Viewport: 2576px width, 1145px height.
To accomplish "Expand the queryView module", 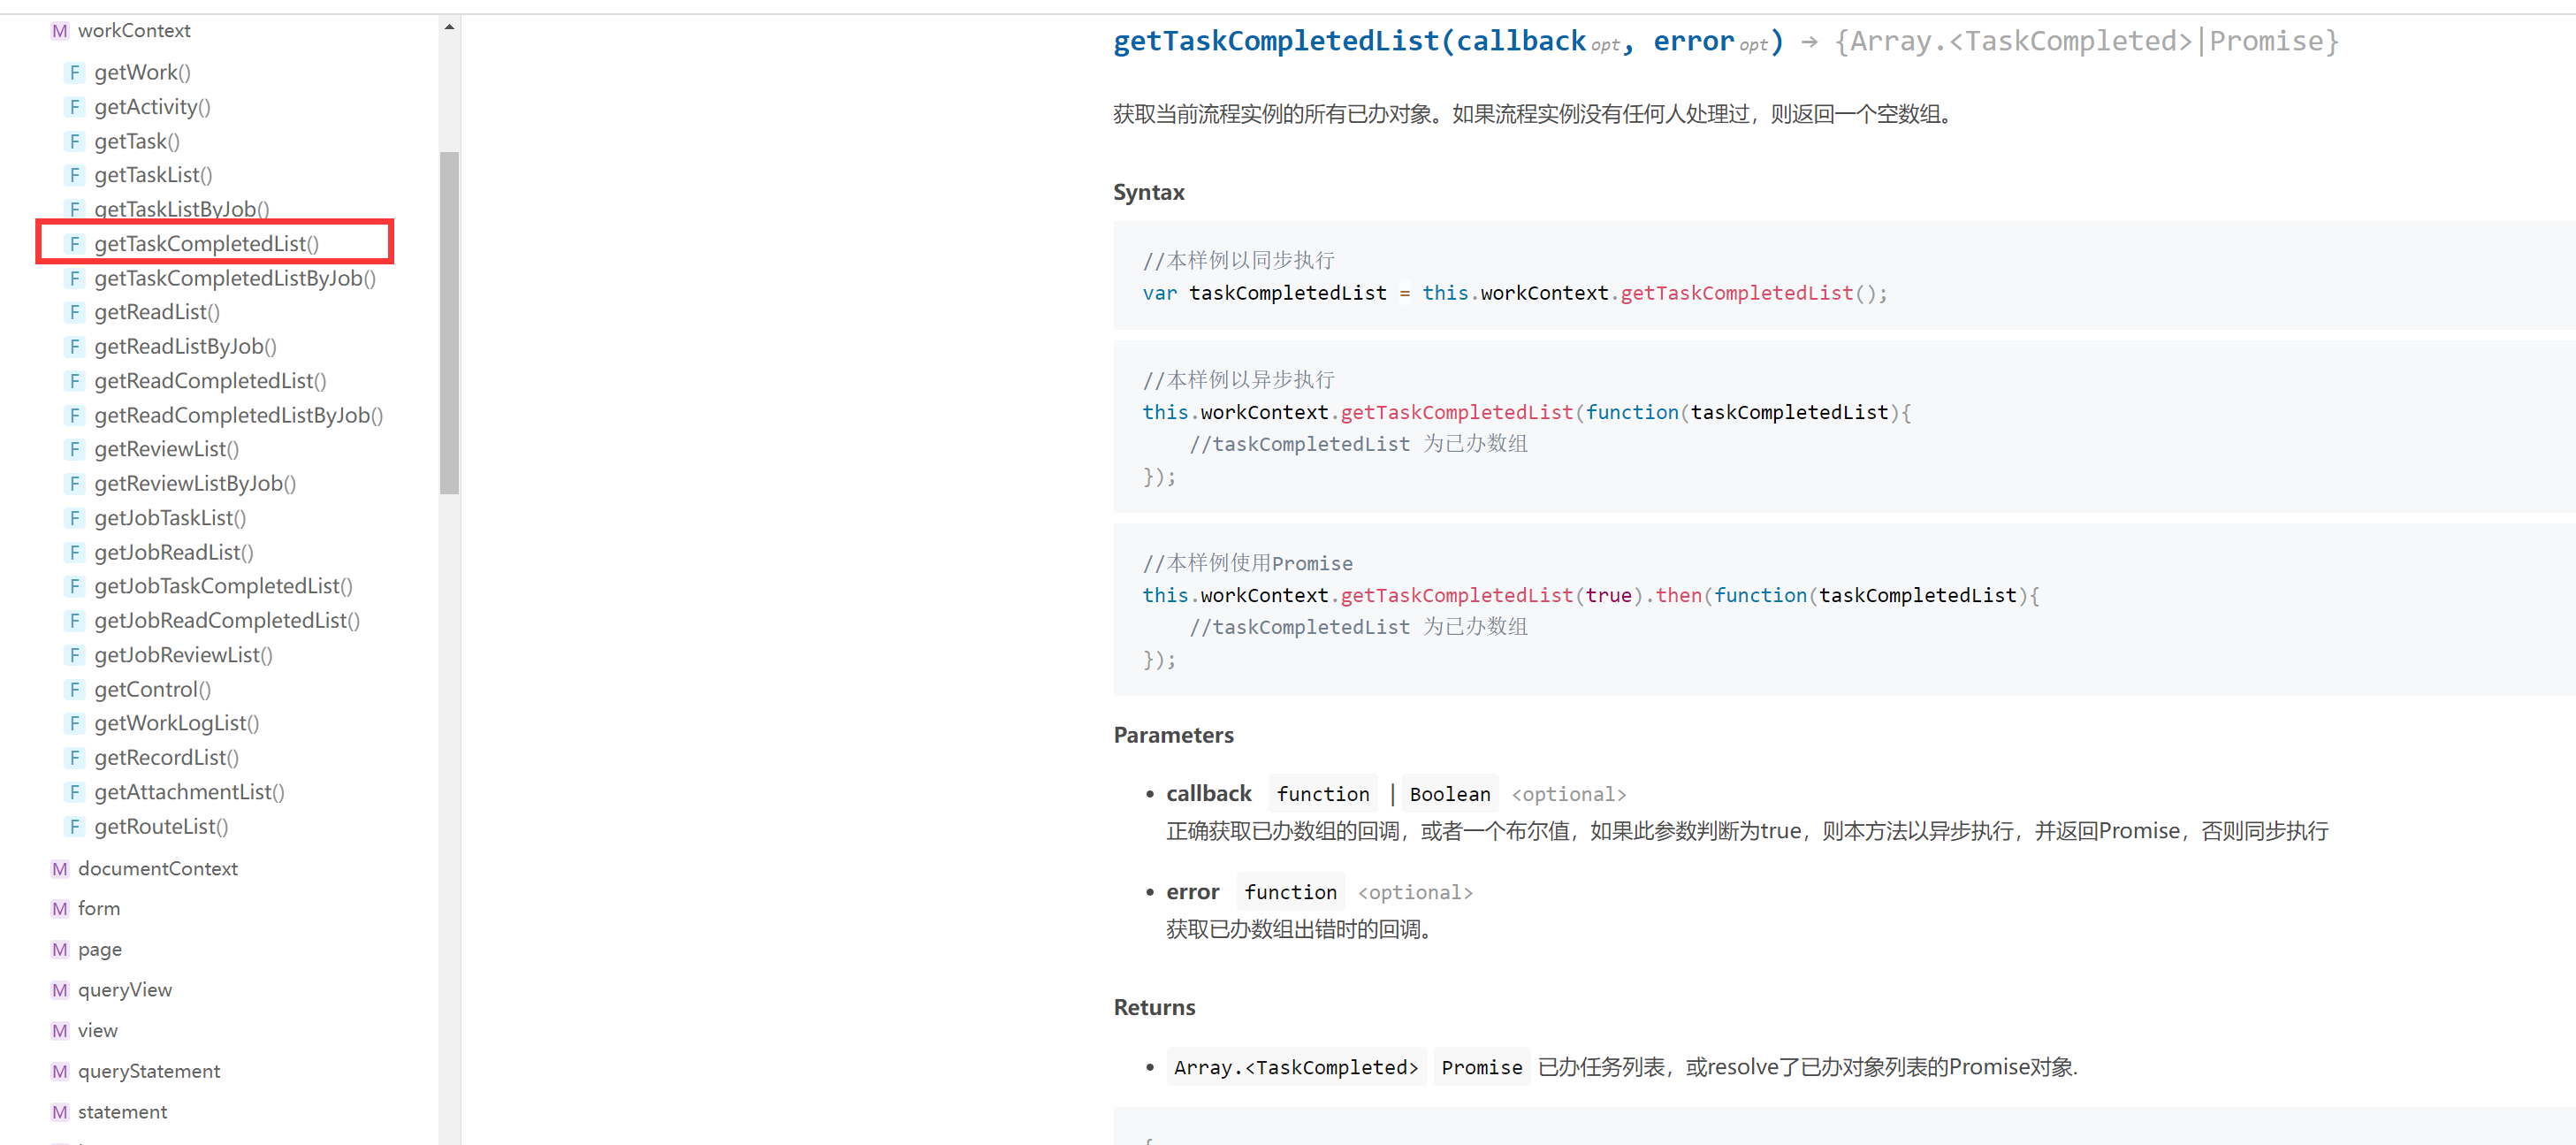I will point(124,990).
